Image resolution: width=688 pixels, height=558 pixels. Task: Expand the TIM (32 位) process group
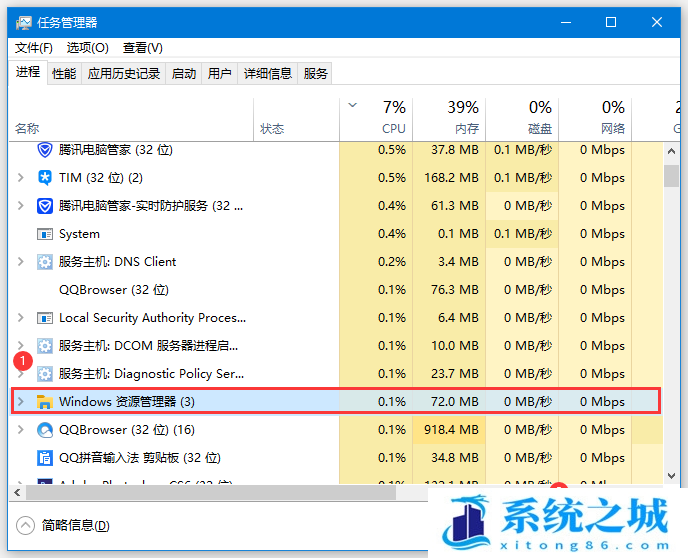tap(21, 178)
